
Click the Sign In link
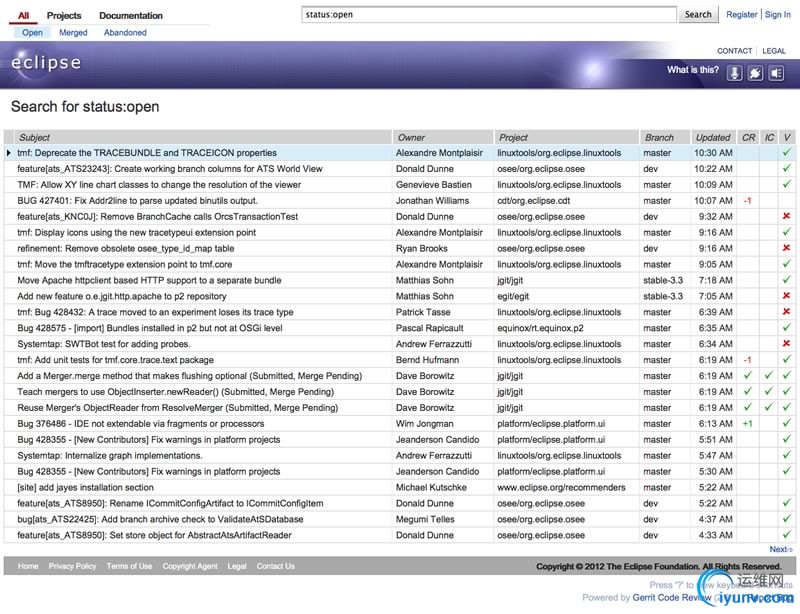pos(778,14)
